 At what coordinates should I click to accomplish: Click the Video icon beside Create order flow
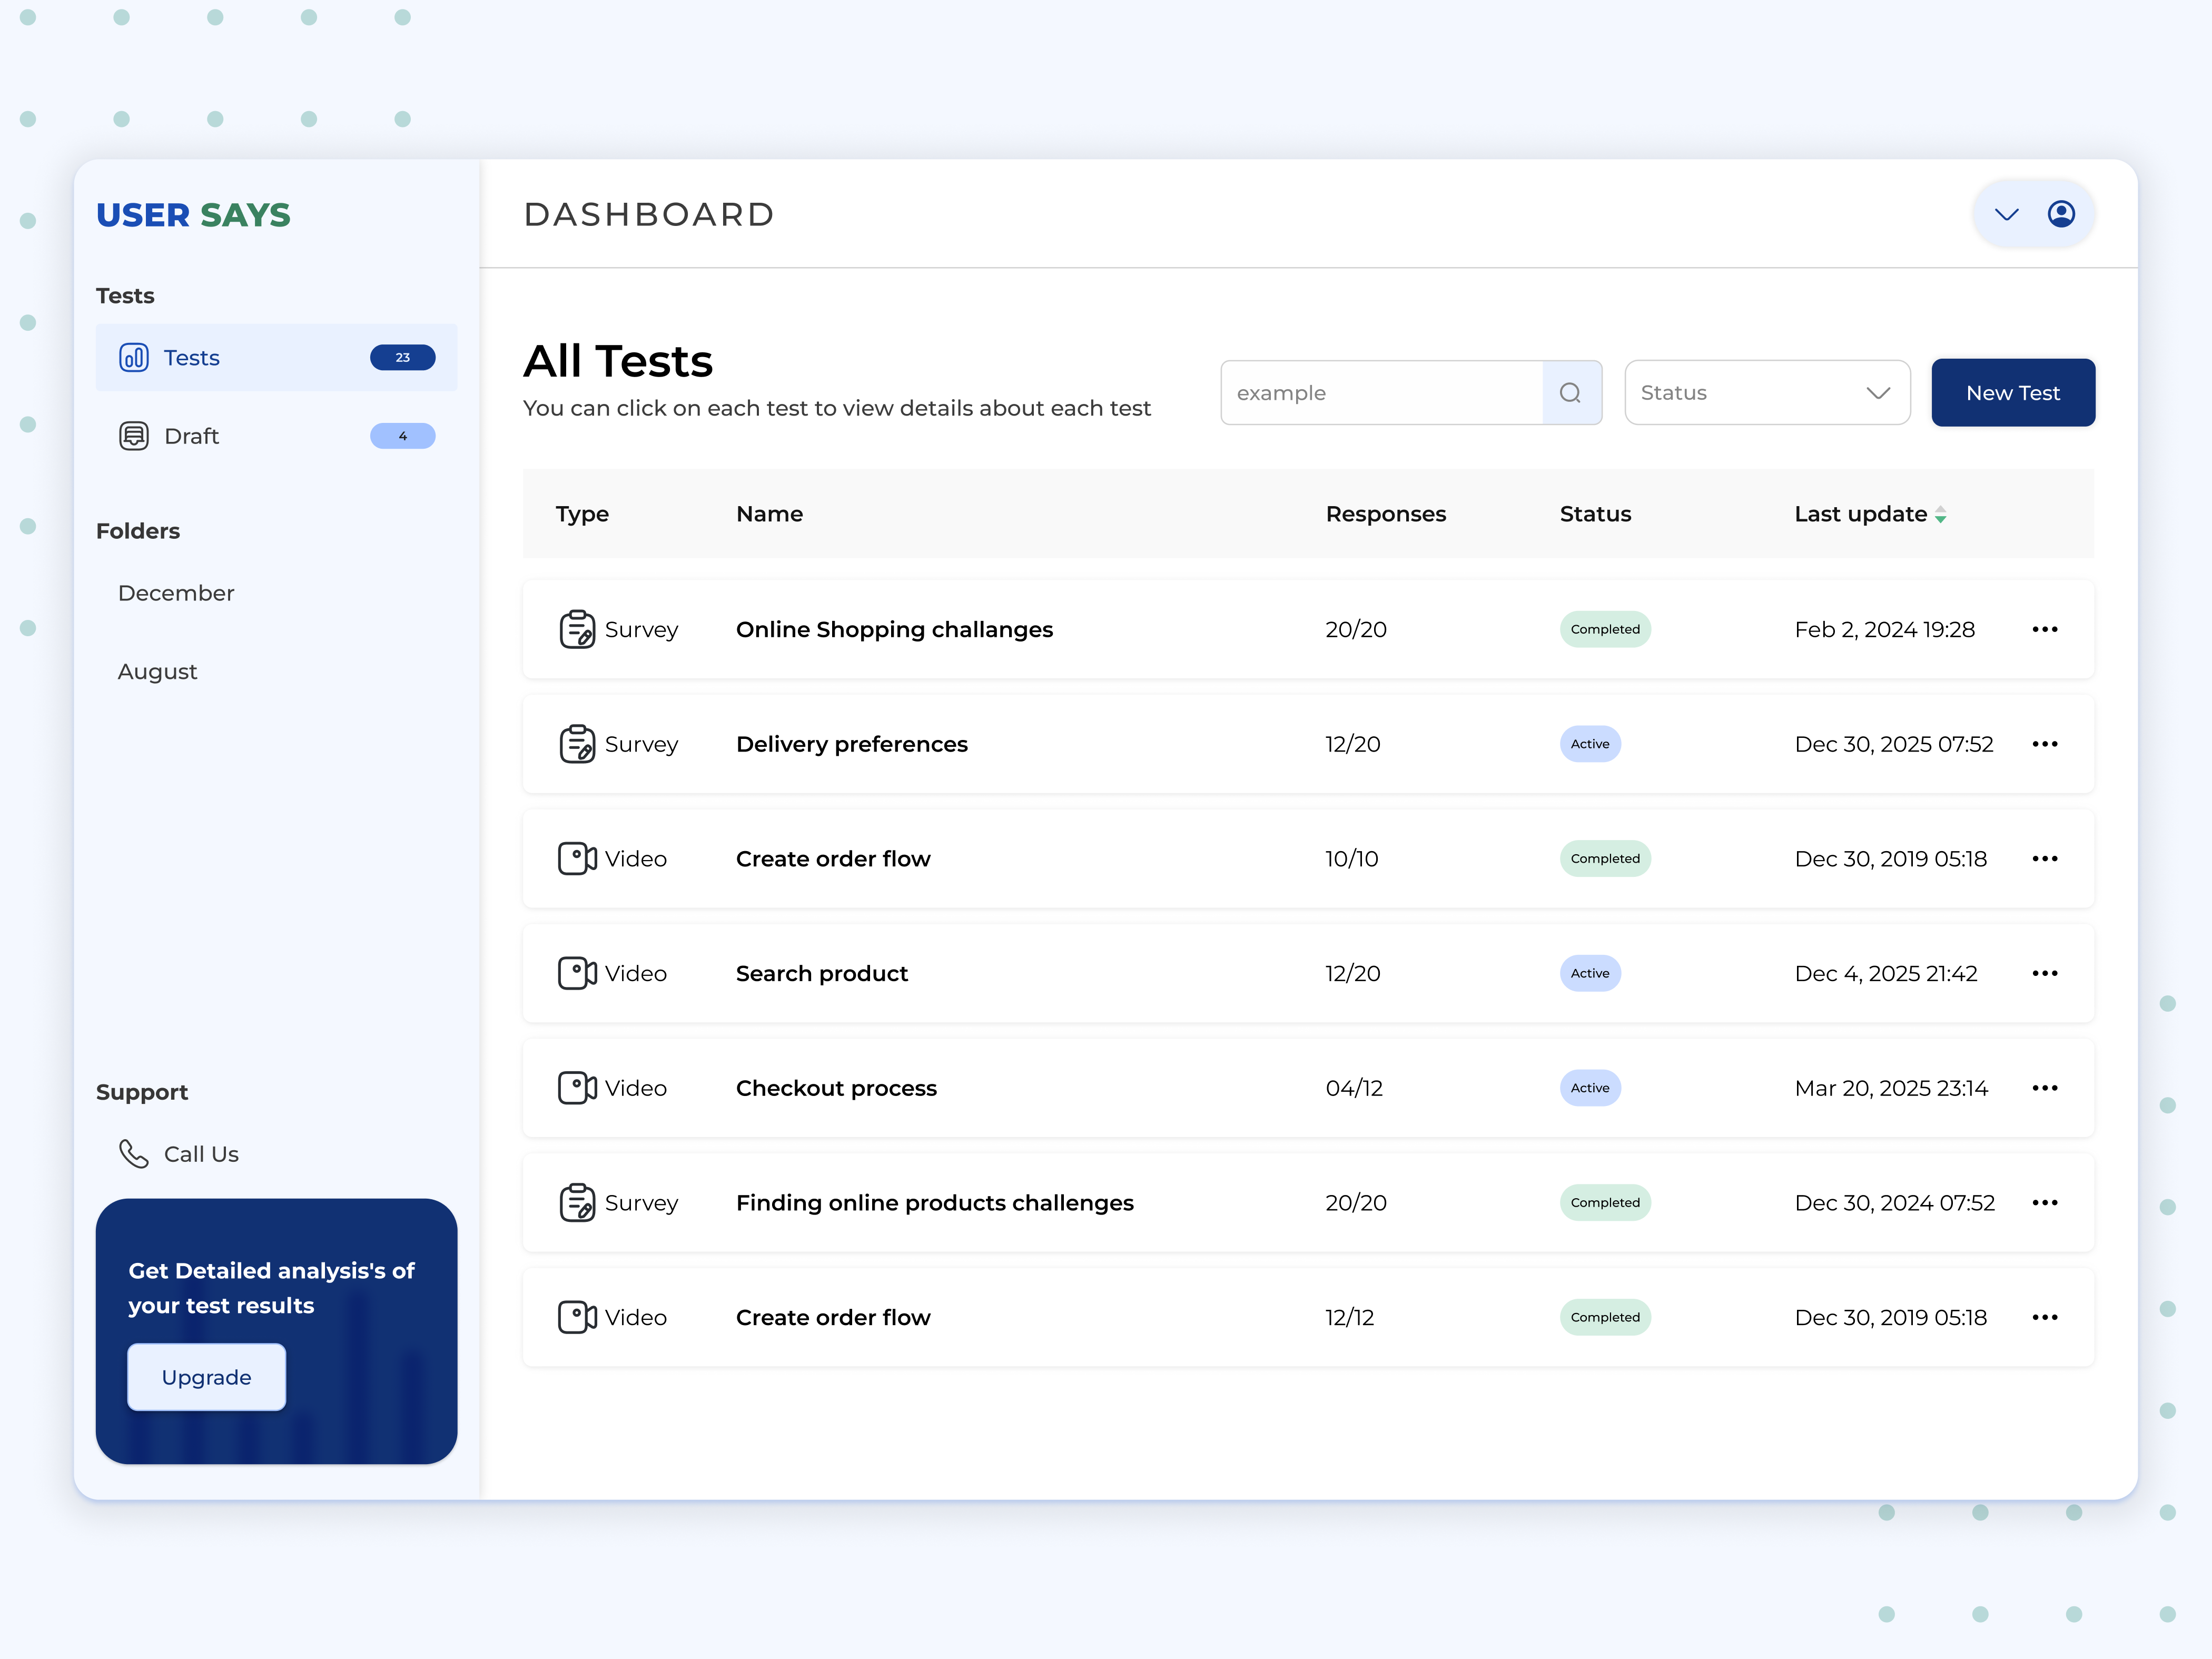[x=577, y=858]
